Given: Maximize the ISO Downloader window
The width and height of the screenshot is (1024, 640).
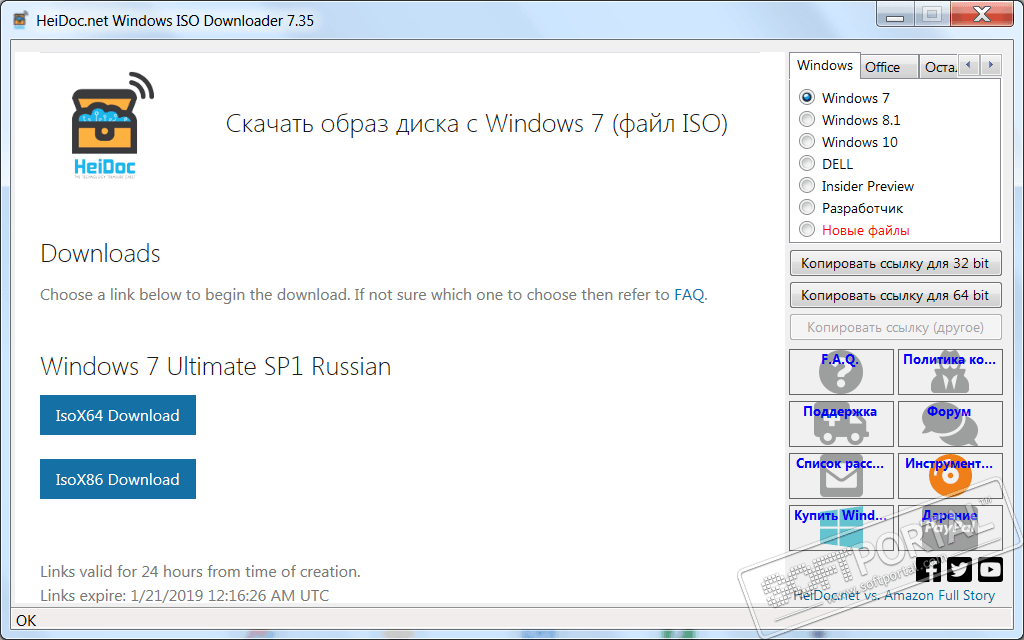Looking at the screenshot, I should click(x=932, y=15).
